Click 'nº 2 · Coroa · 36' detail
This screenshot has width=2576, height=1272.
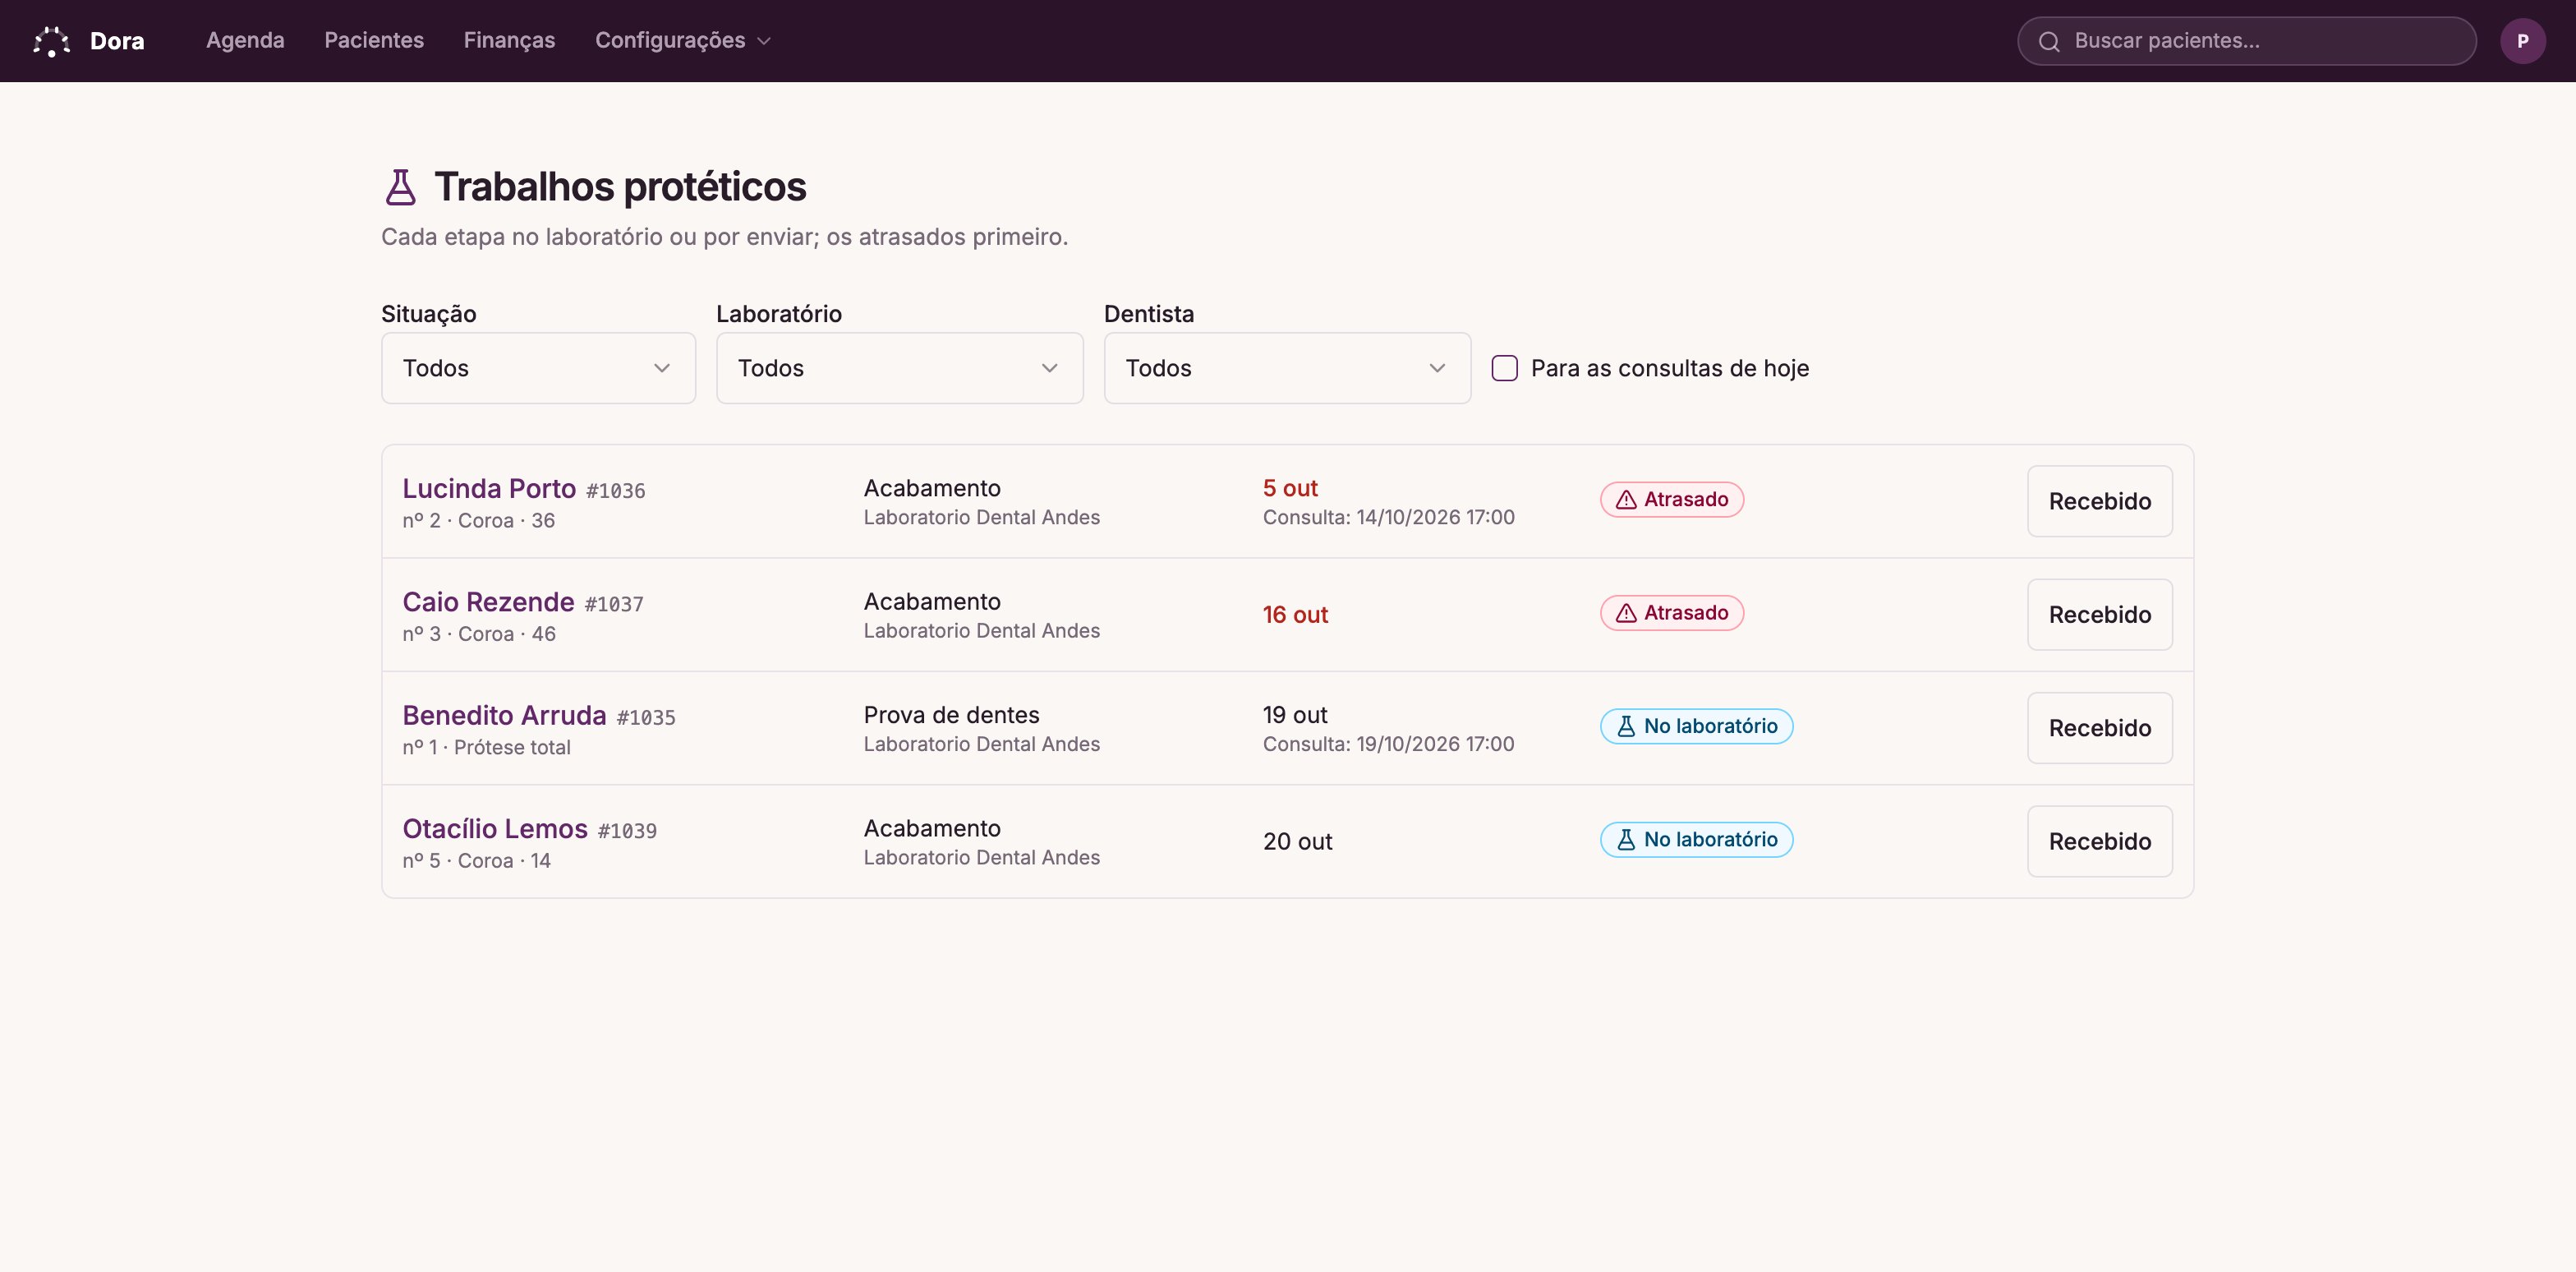tap(478, 520)
